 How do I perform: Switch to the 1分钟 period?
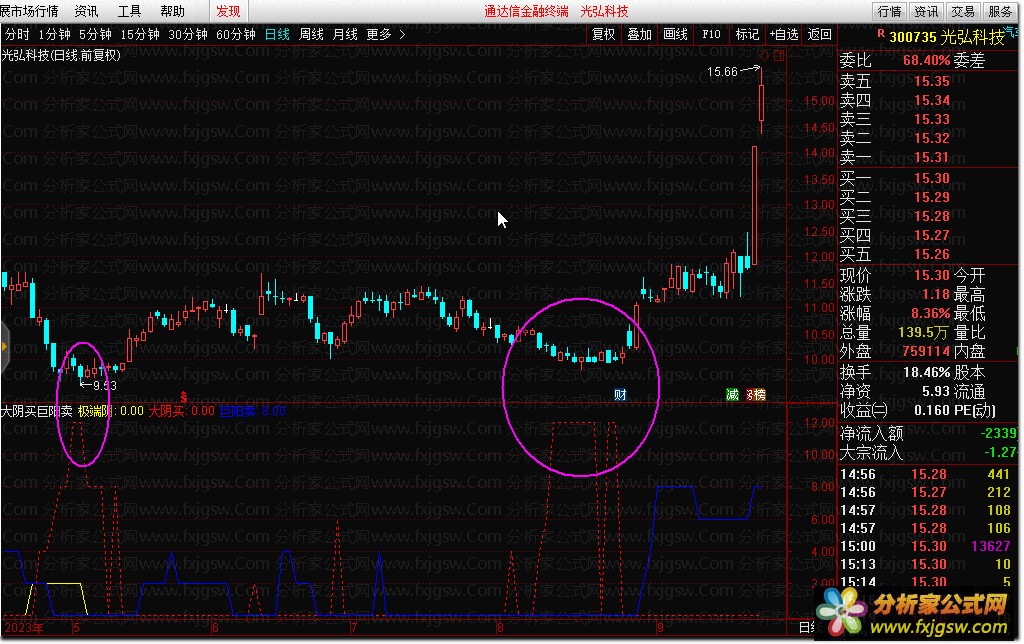[x=54, y=34]
